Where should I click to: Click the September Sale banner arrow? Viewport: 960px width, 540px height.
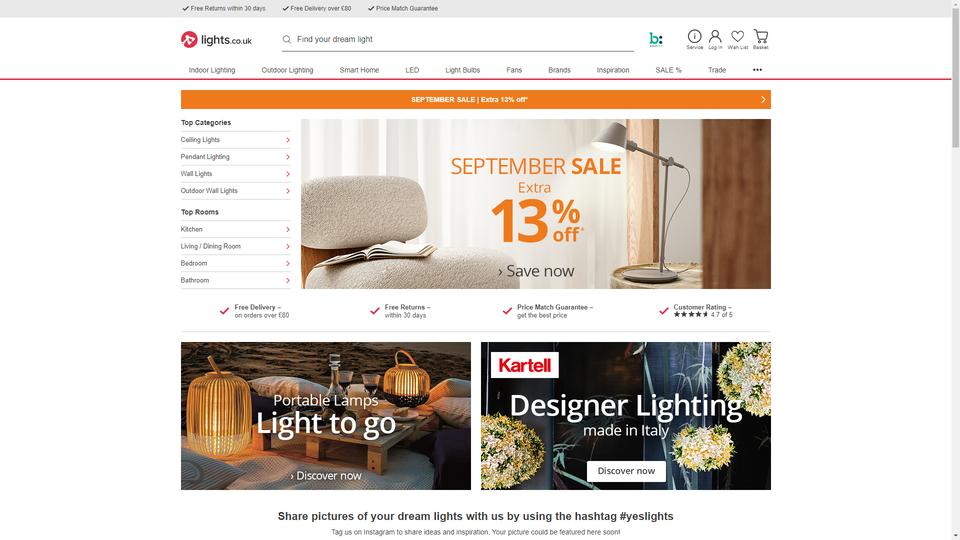pyautogui.click(x=763, y=99)
